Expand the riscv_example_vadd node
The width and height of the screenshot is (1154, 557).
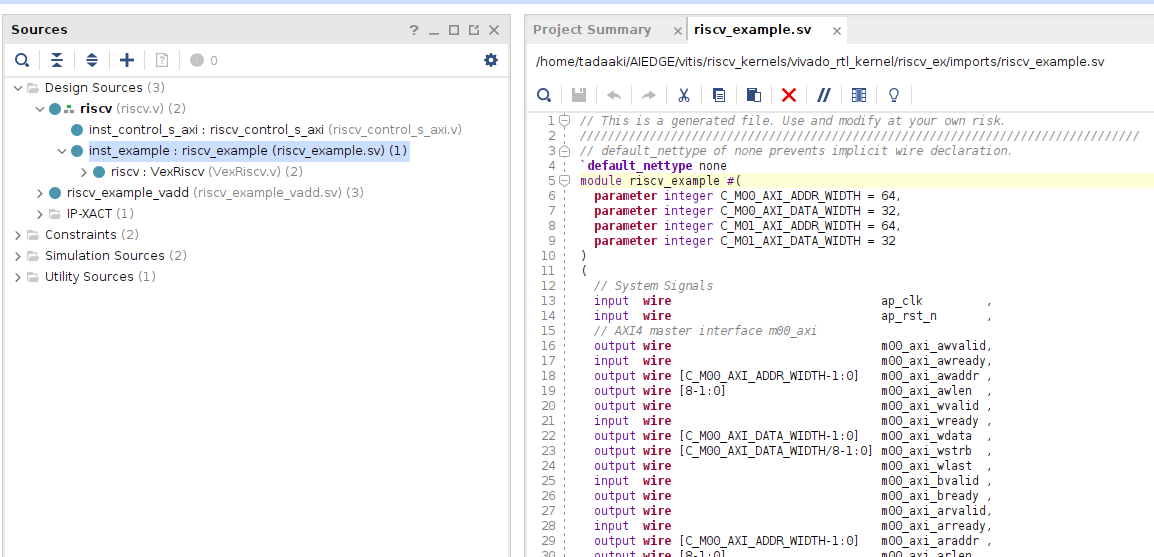pos(40,193)
